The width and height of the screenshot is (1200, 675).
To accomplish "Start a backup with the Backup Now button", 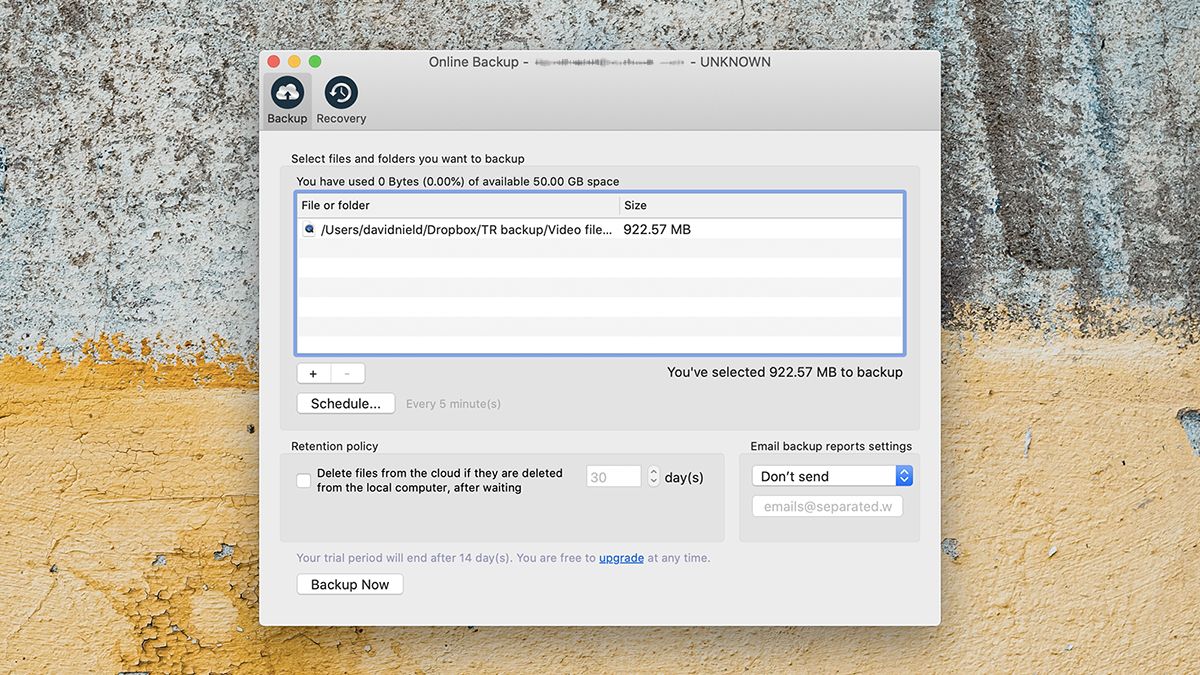I will coord(349,584).
